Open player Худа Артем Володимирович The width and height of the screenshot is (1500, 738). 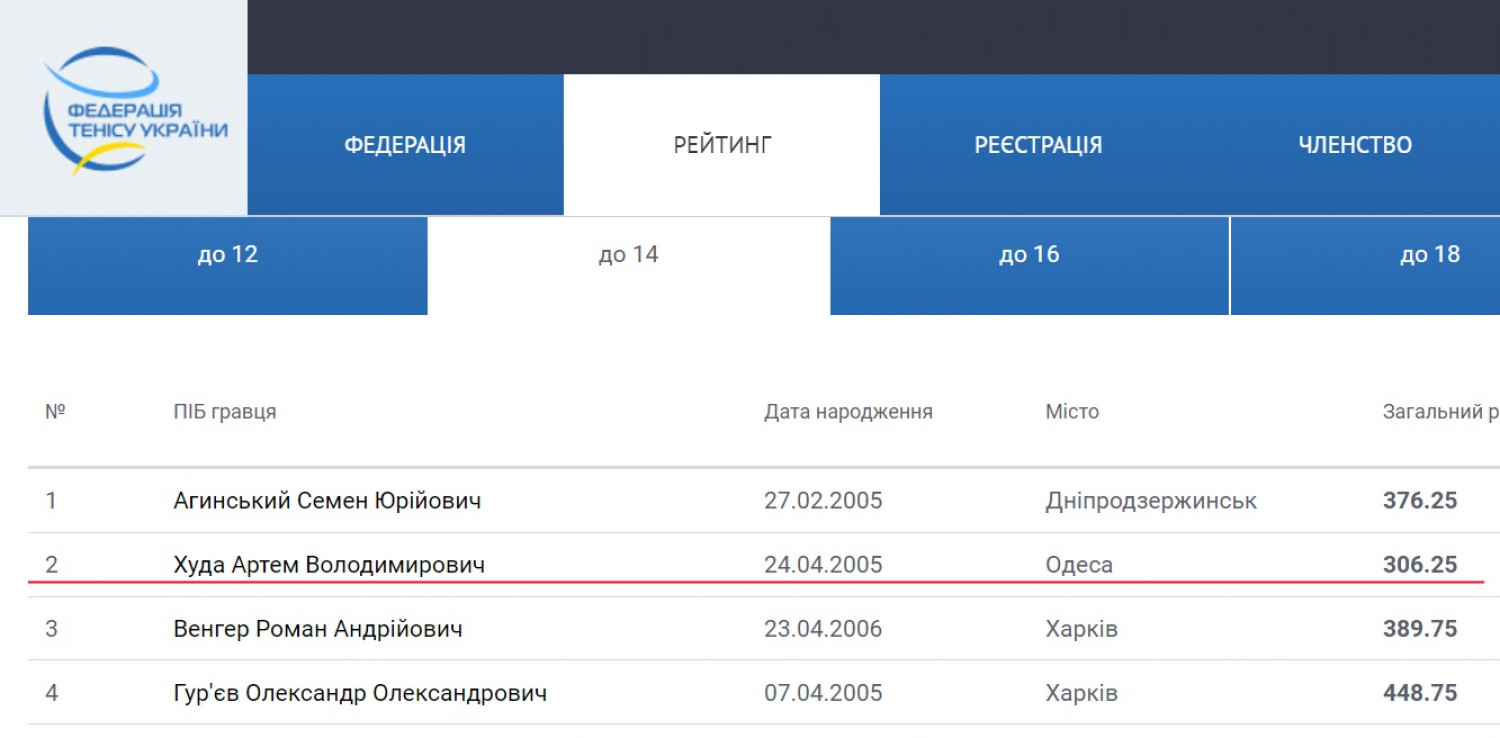point(329,565)
